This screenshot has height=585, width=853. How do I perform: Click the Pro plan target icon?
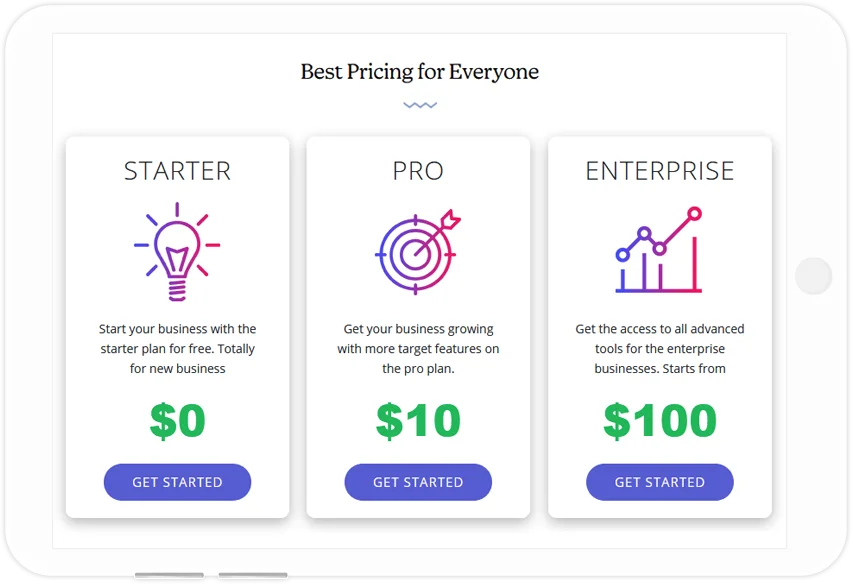pyautogui.click(x=418, y=252)
